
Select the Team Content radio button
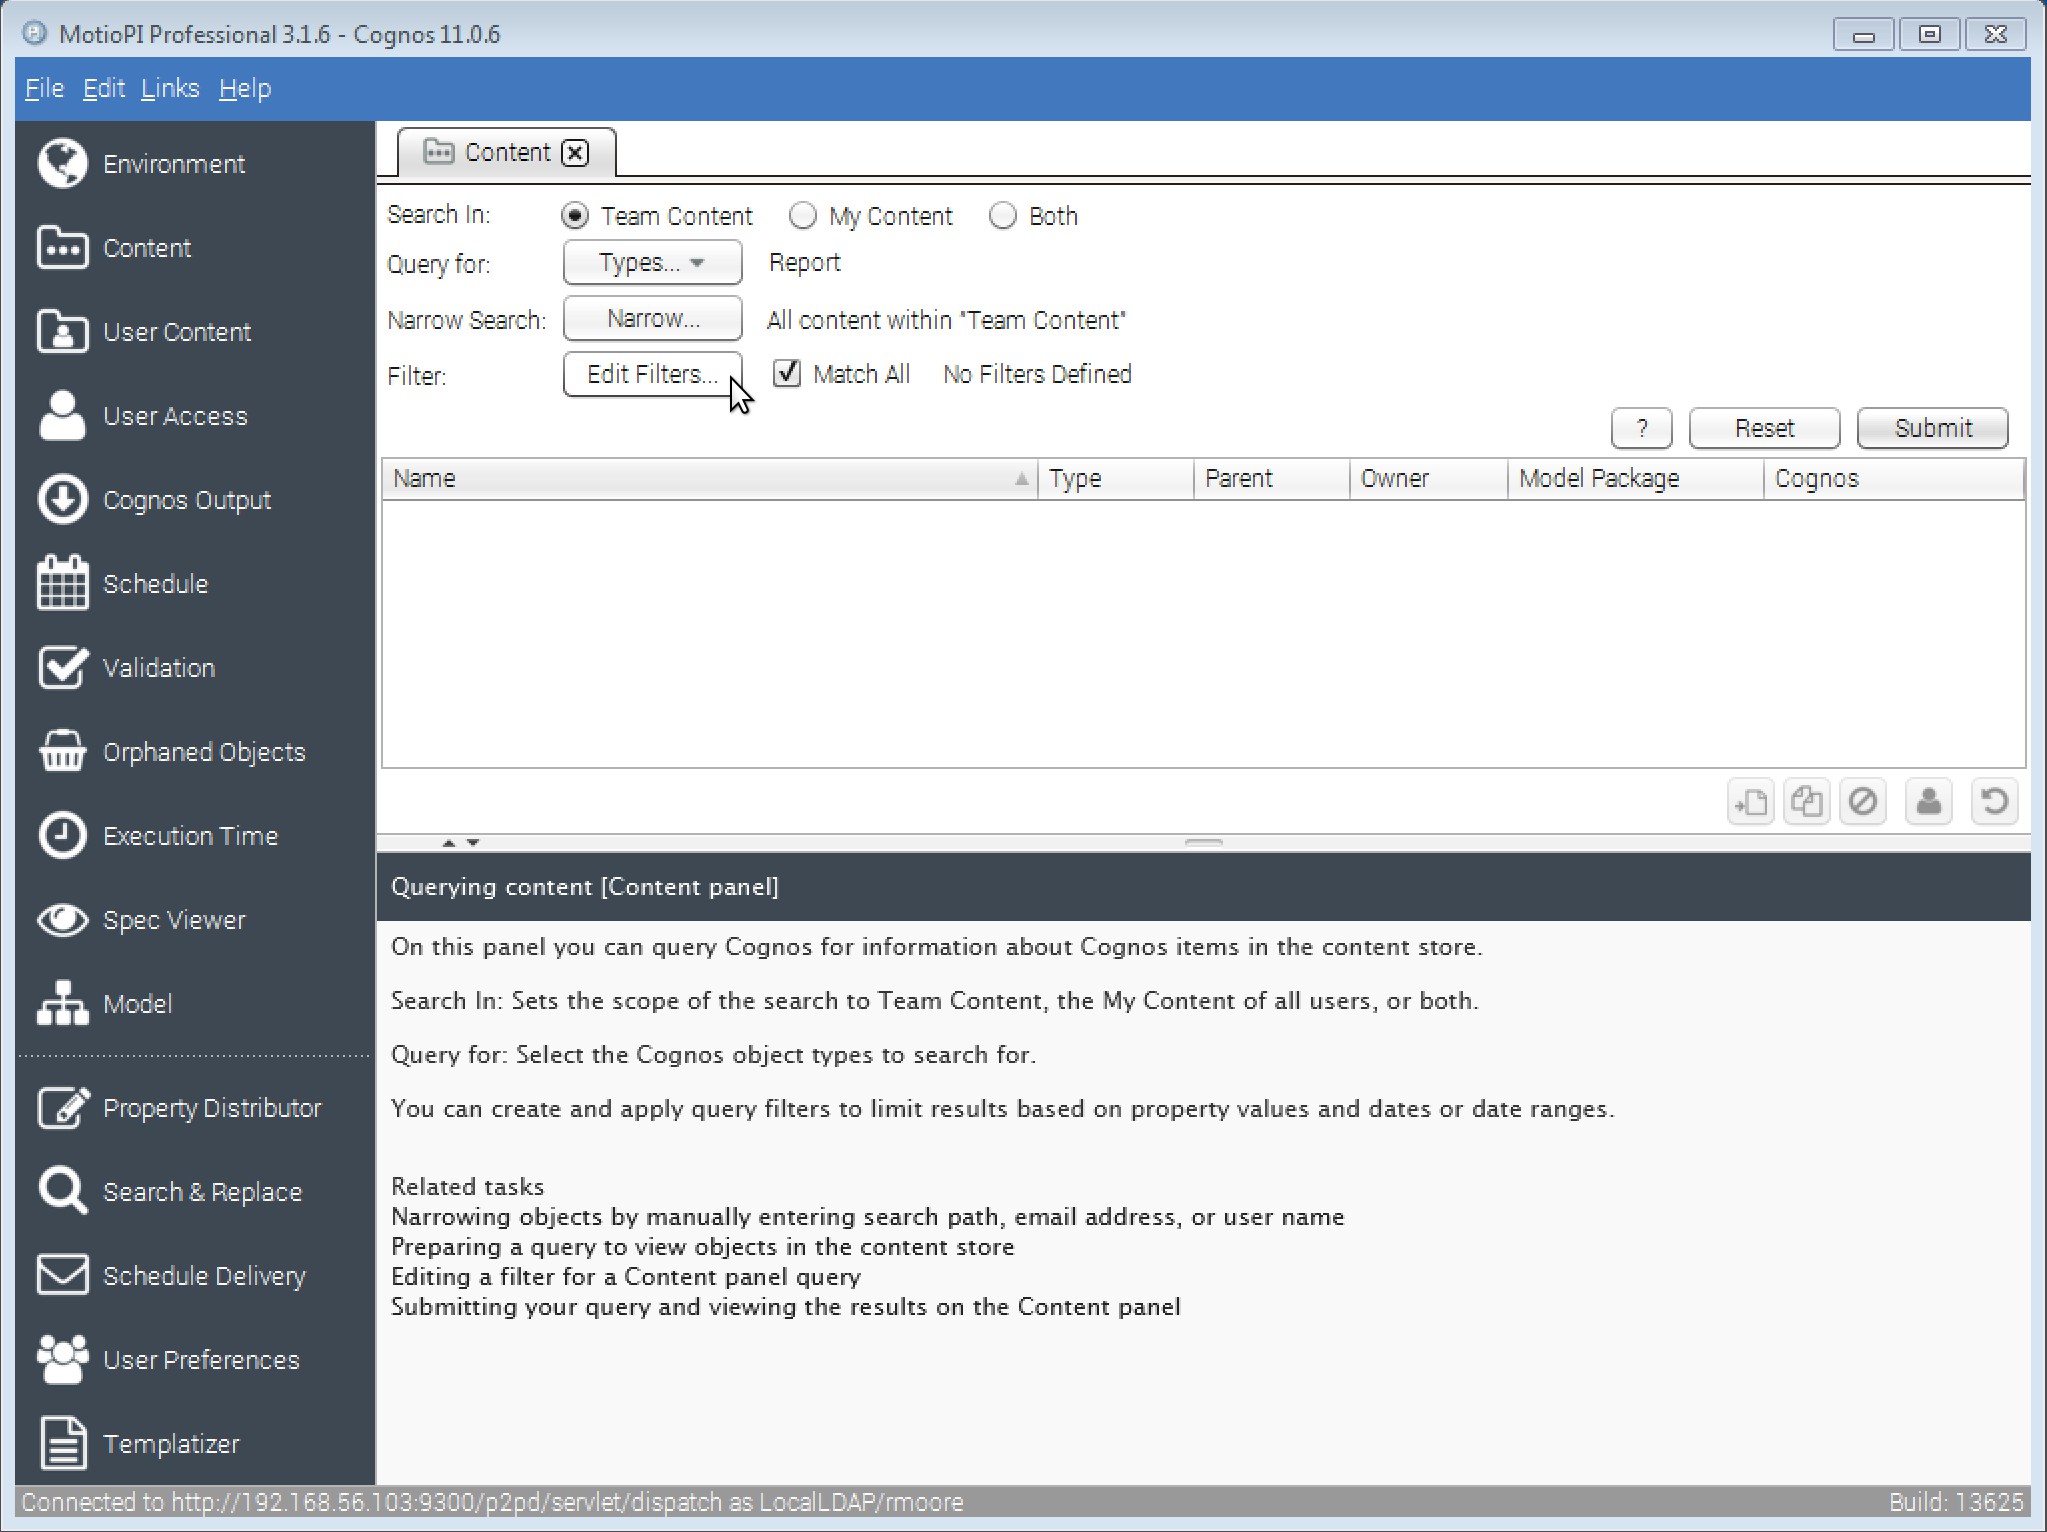(575, 216)
